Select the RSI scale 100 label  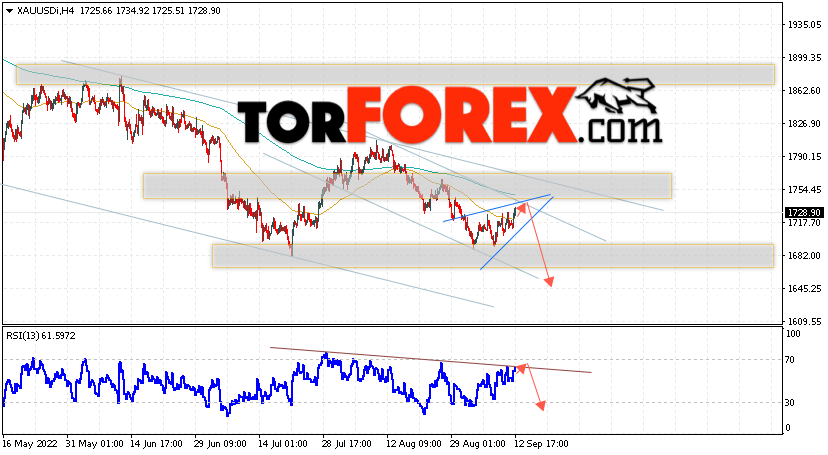tap(793, 334)
